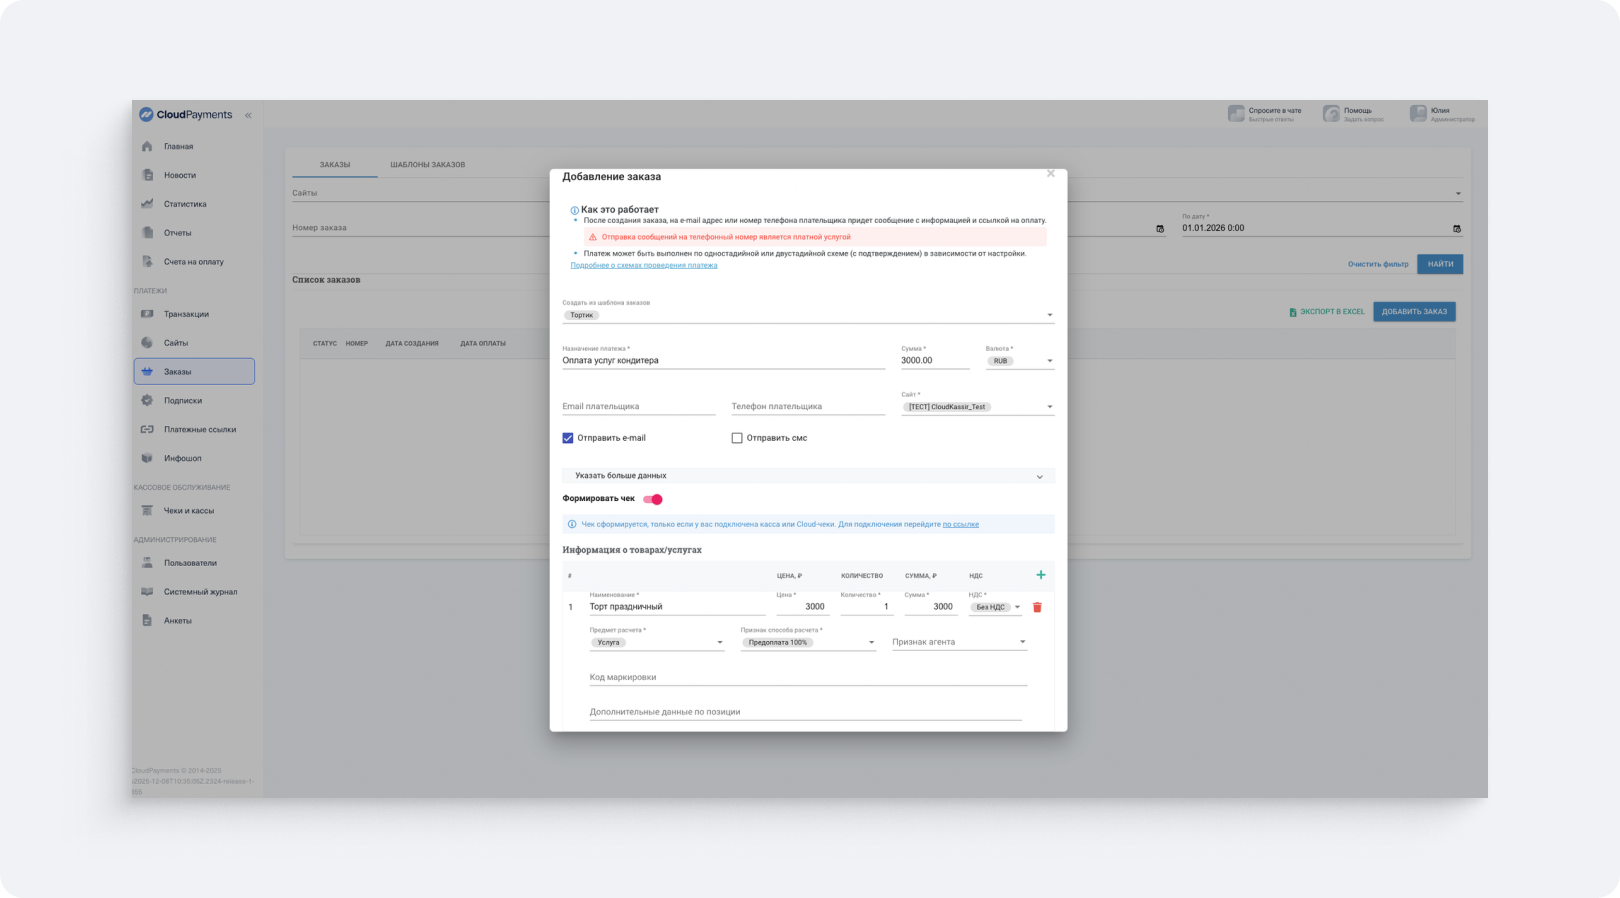Screen dimensions: 1620x898
Task: Uncheck Отправить e-mail checkbox
Action: pos(568,438)
